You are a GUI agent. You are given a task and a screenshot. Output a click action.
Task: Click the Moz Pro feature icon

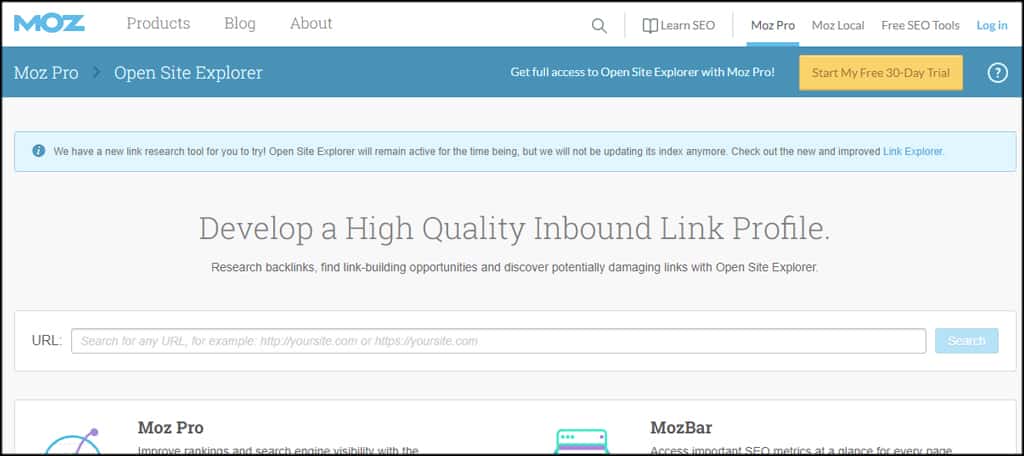72,441
